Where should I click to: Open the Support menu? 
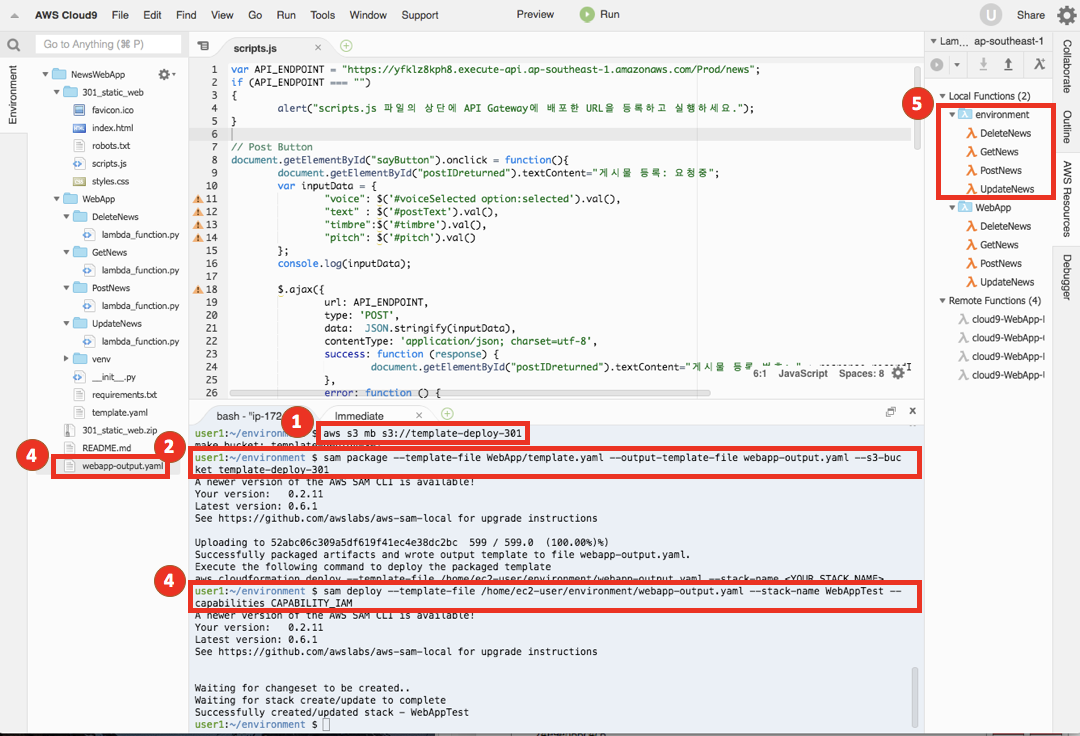[x=419, y=15]
